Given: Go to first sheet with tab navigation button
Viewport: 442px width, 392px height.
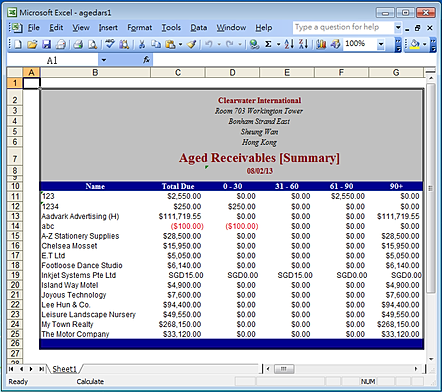Looking at the screenshot, I should [11, 369].
